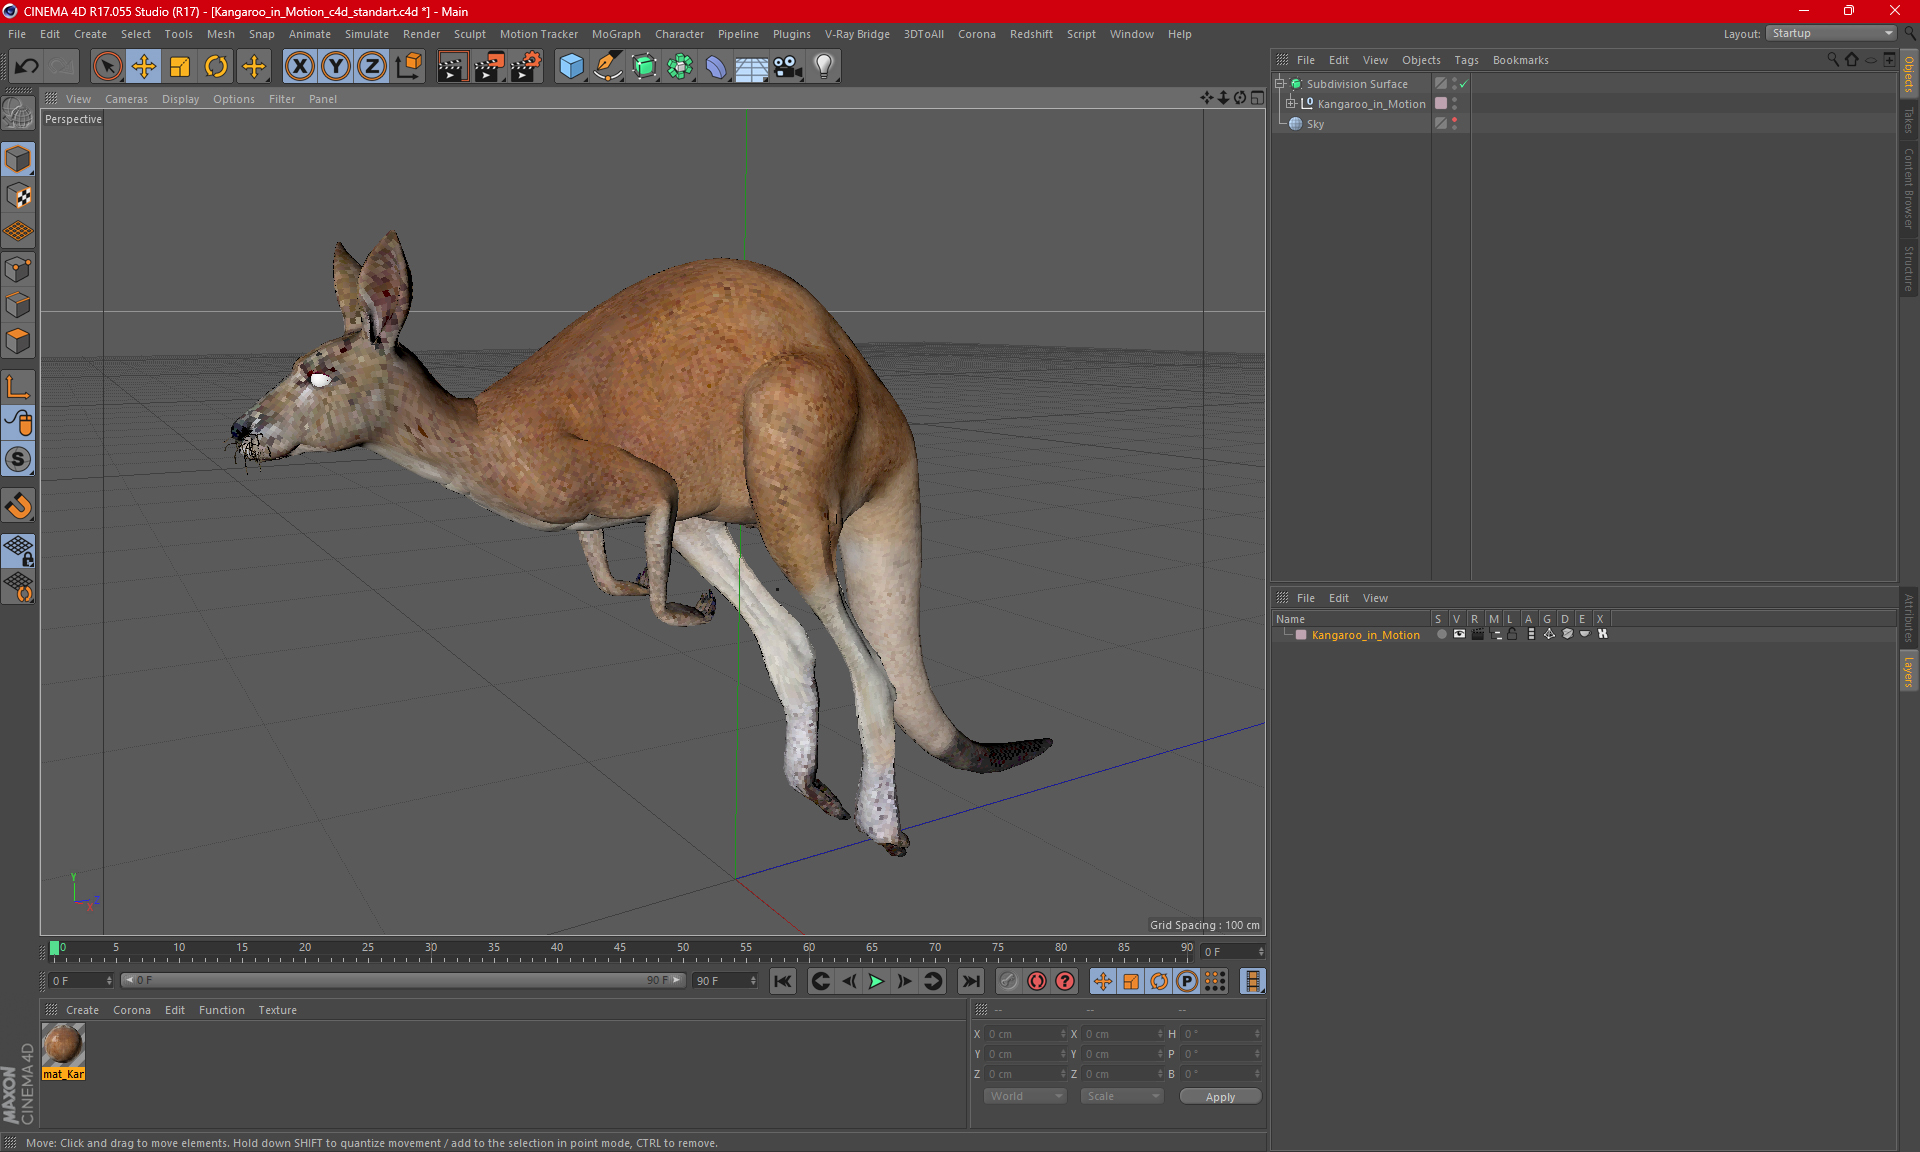Switch the coordinate system icon
The image size is (1920, 1152).
(409, 67)
